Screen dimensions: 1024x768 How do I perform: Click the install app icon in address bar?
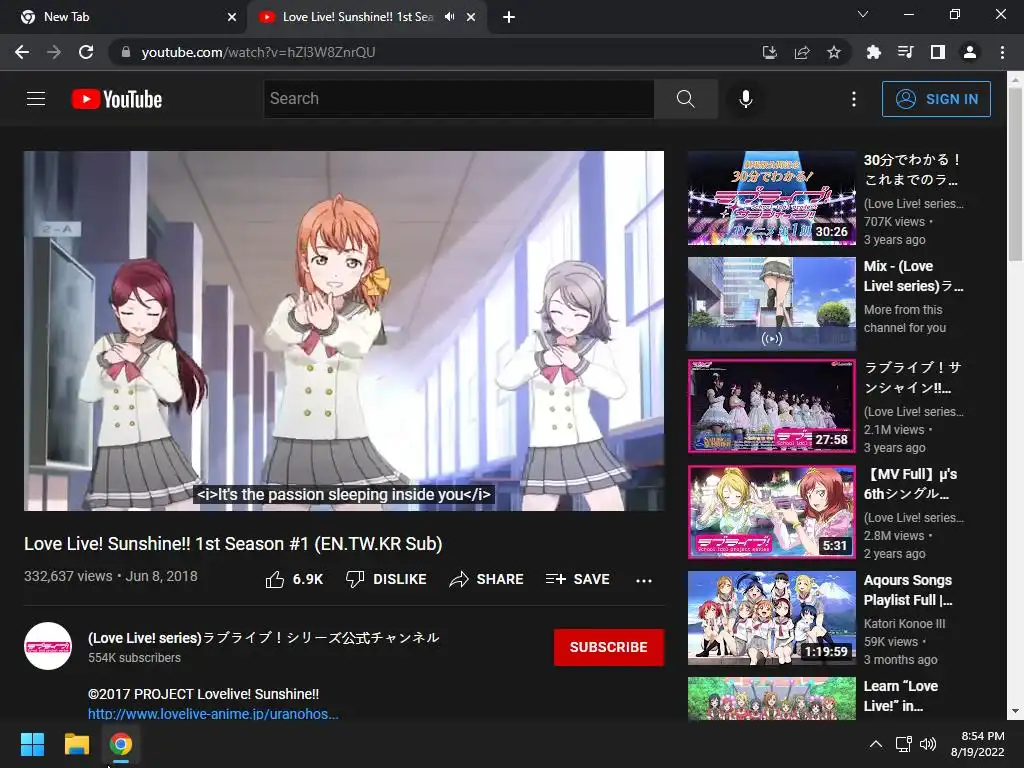(770, 52)
